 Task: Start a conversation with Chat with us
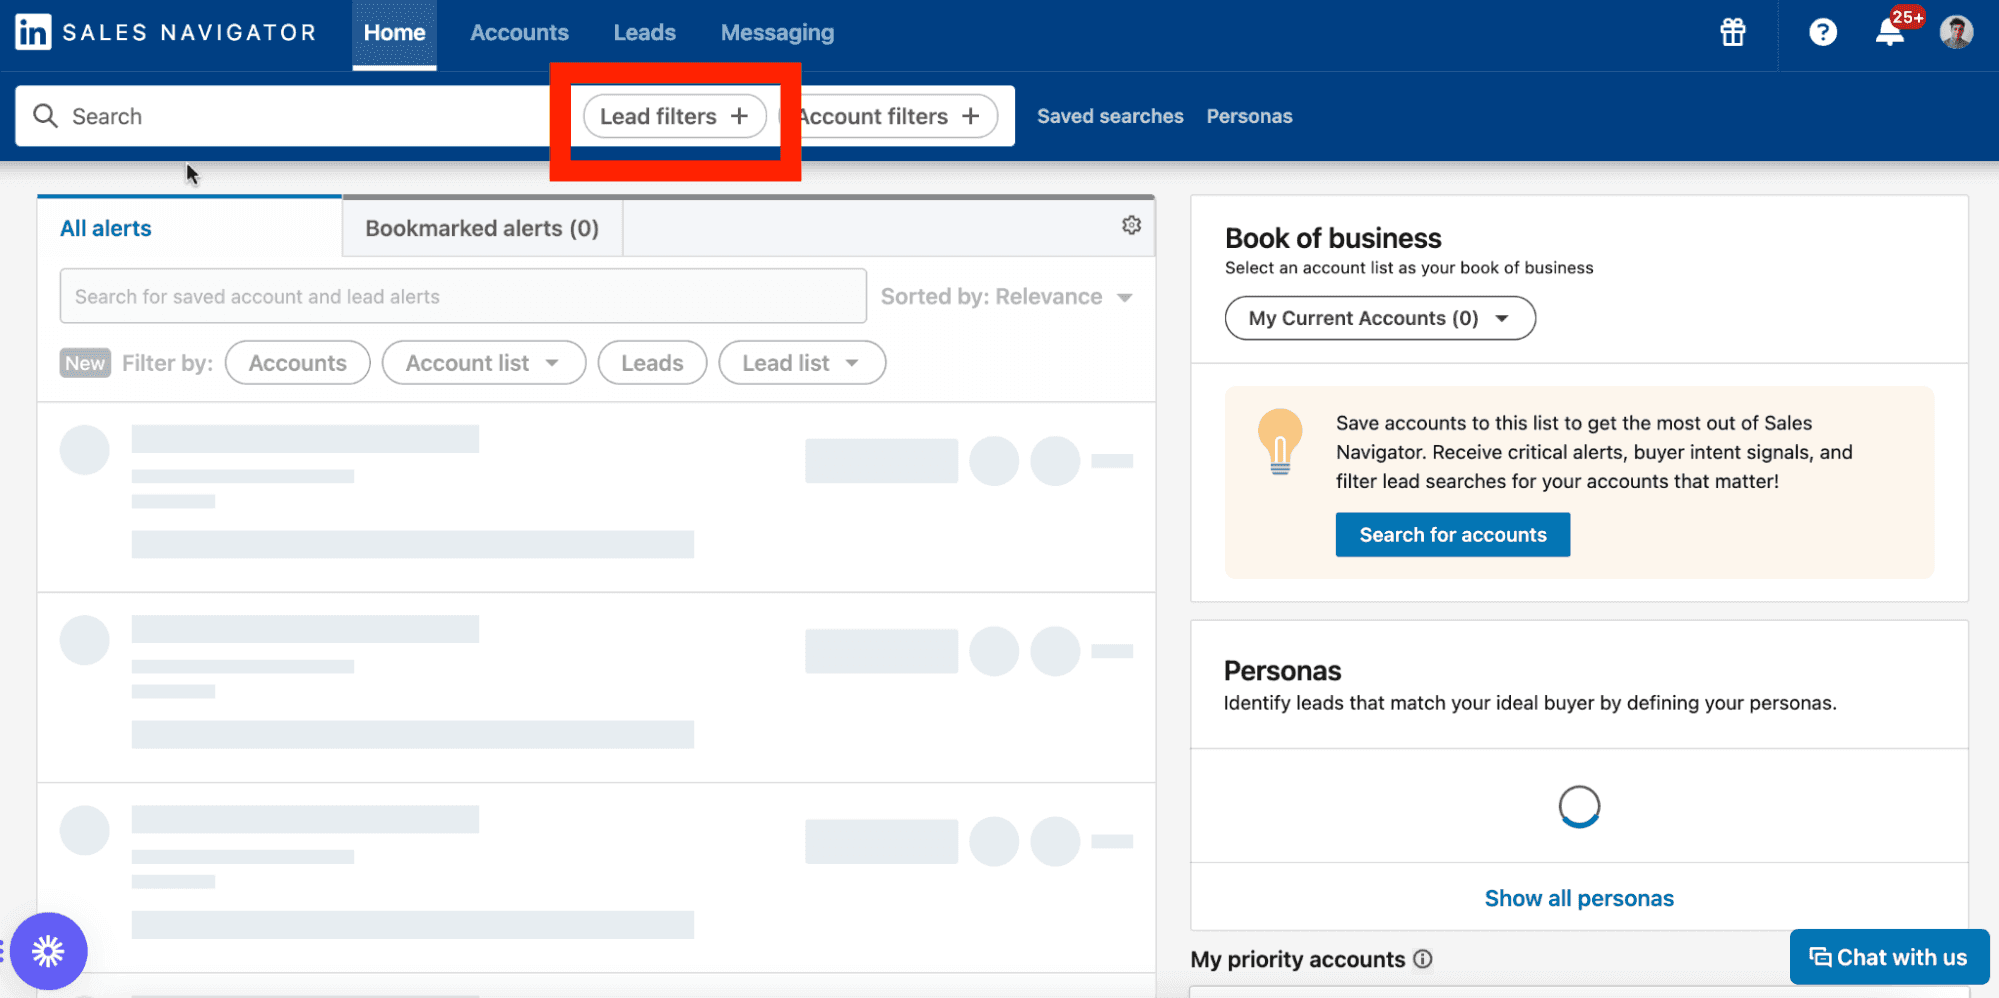tap(1888, 956)
